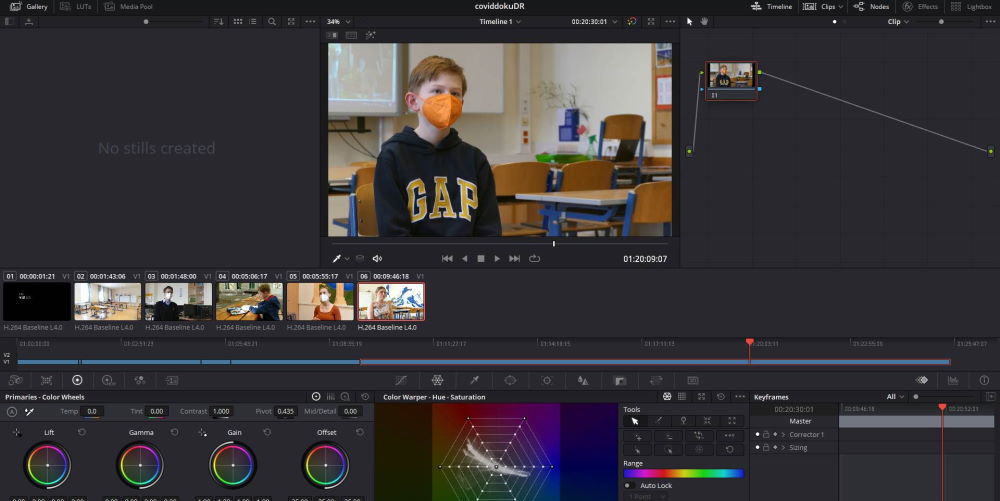Click the gallery search icon

tap(272, 22)
